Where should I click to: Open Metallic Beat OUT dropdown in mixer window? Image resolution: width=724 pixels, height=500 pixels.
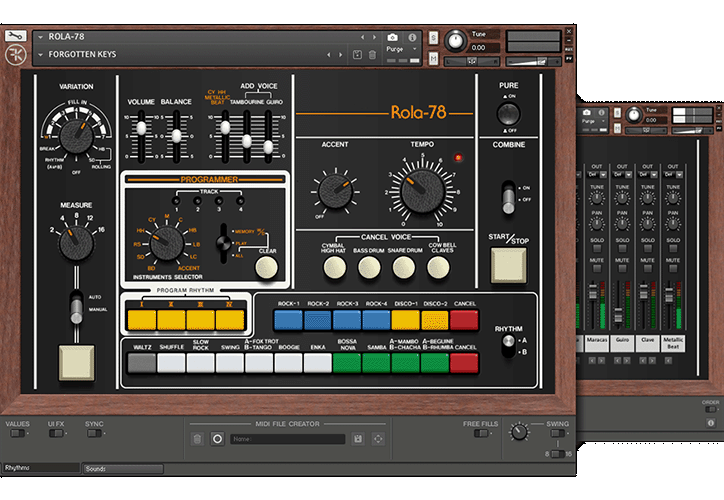673,175
